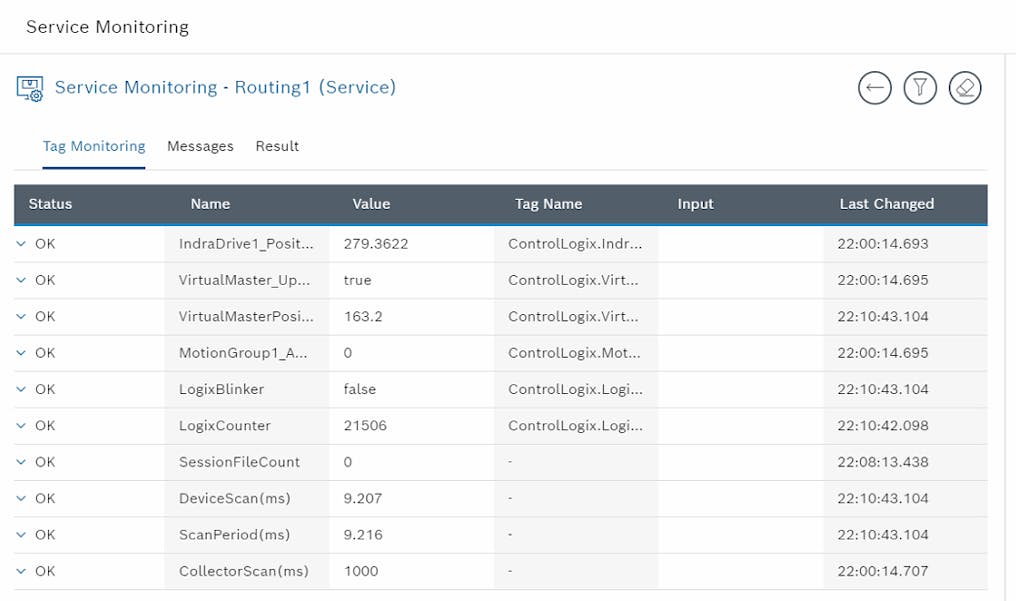Expand the LogixCounter row chevron

pyautogui.click(x=21, y=426)
